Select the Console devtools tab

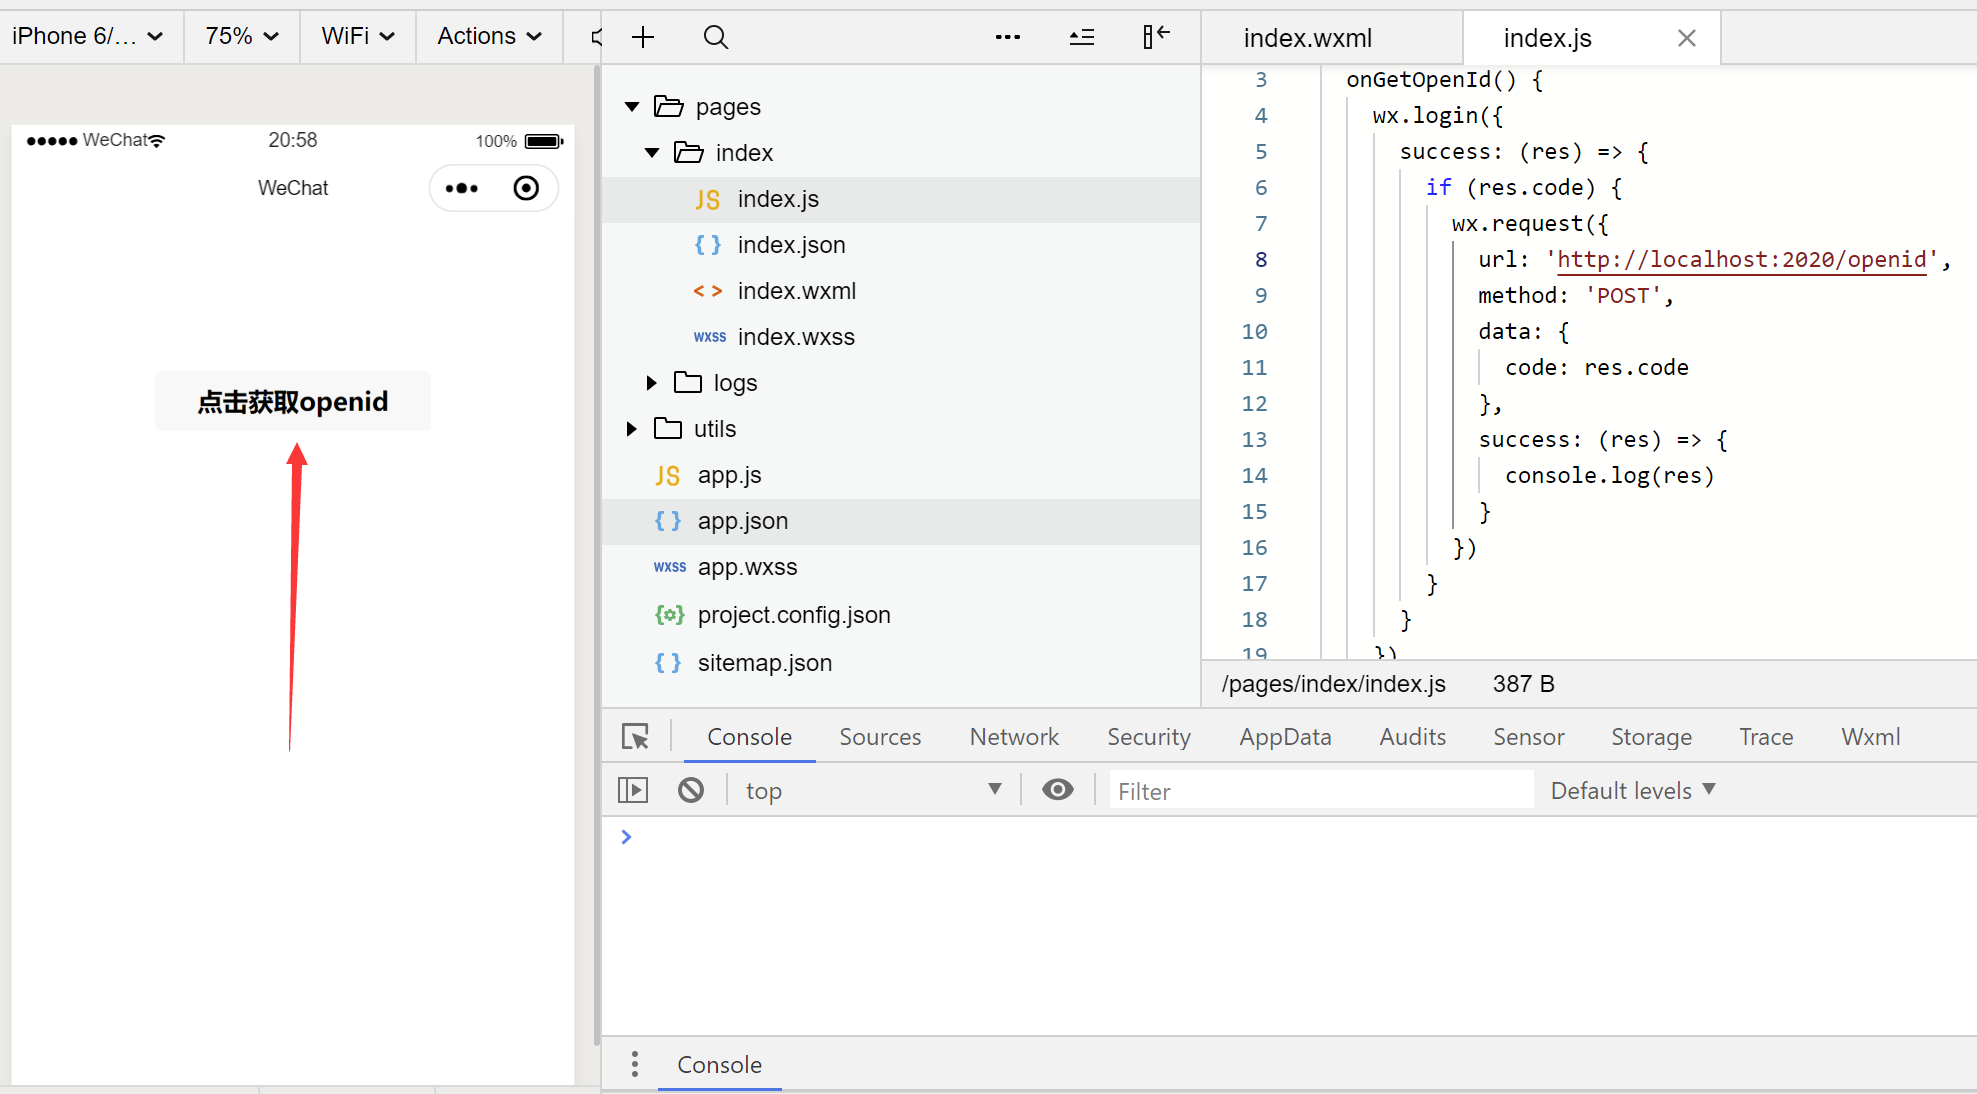[749, 737]
